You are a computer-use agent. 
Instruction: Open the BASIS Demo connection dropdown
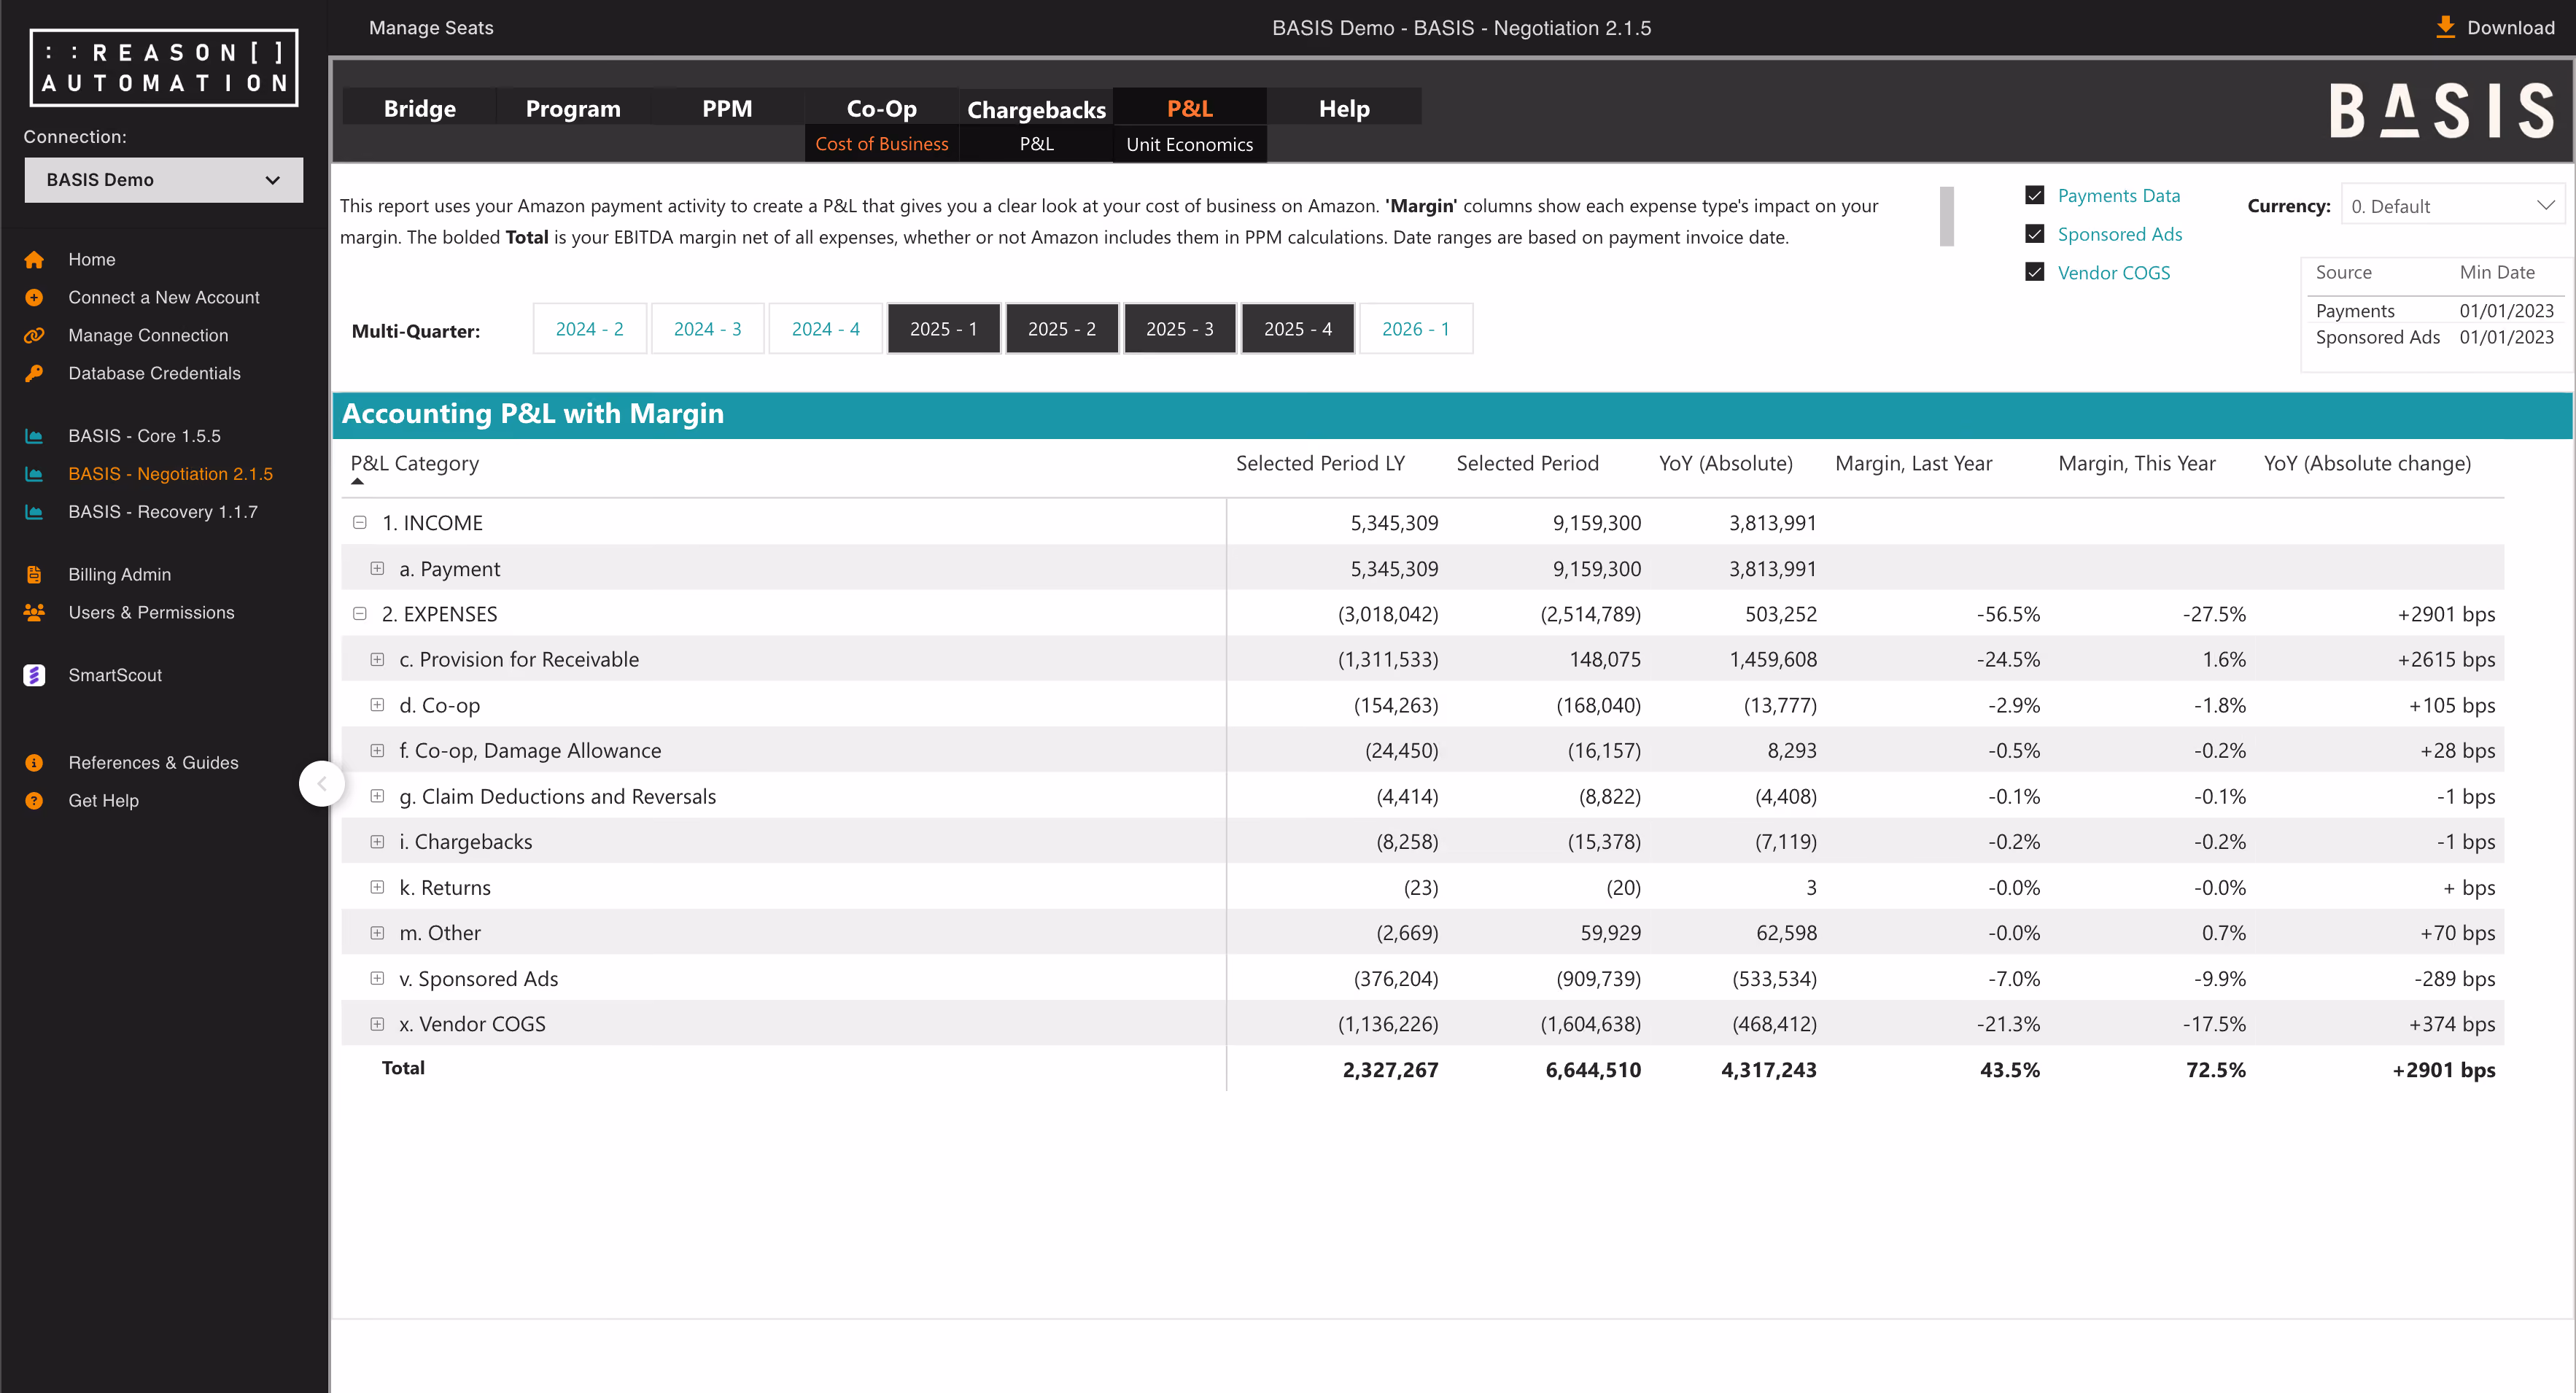pos(164,180)
